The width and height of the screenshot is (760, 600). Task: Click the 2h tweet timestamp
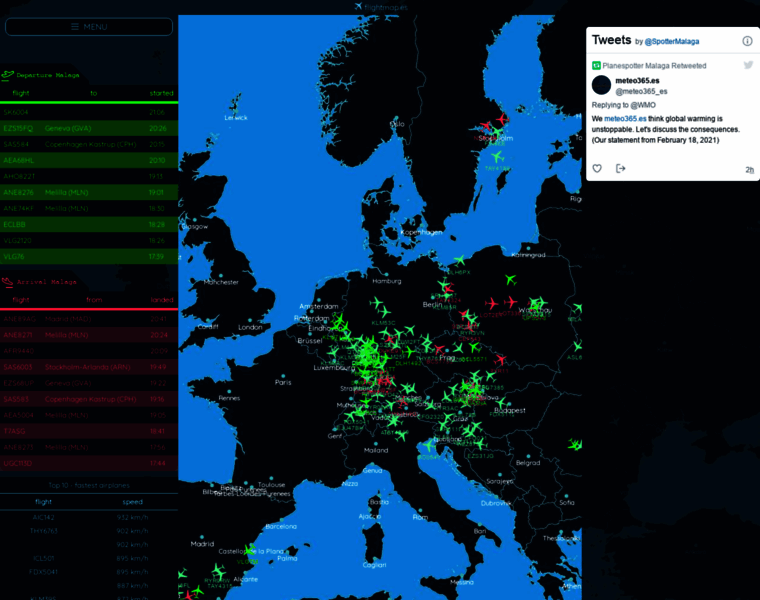(x=749, y=170)
